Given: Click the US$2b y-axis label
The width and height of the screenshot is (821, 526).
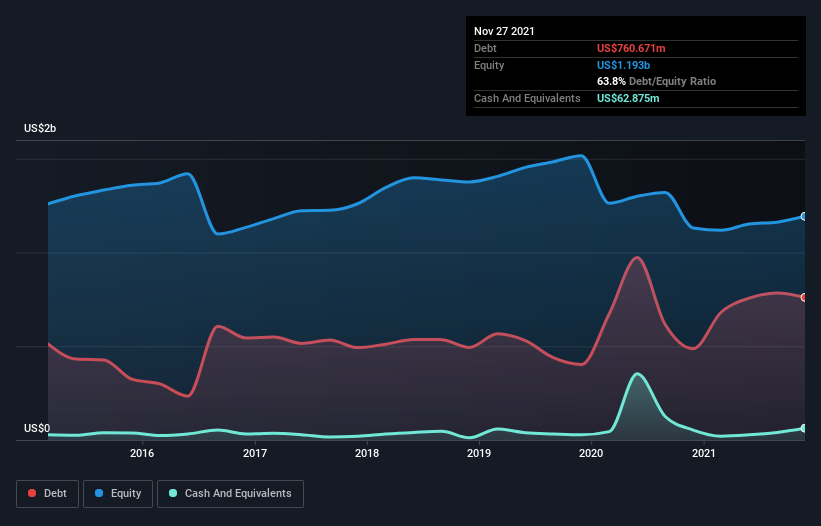Looking at the screenshot, I should coord(40,128).
